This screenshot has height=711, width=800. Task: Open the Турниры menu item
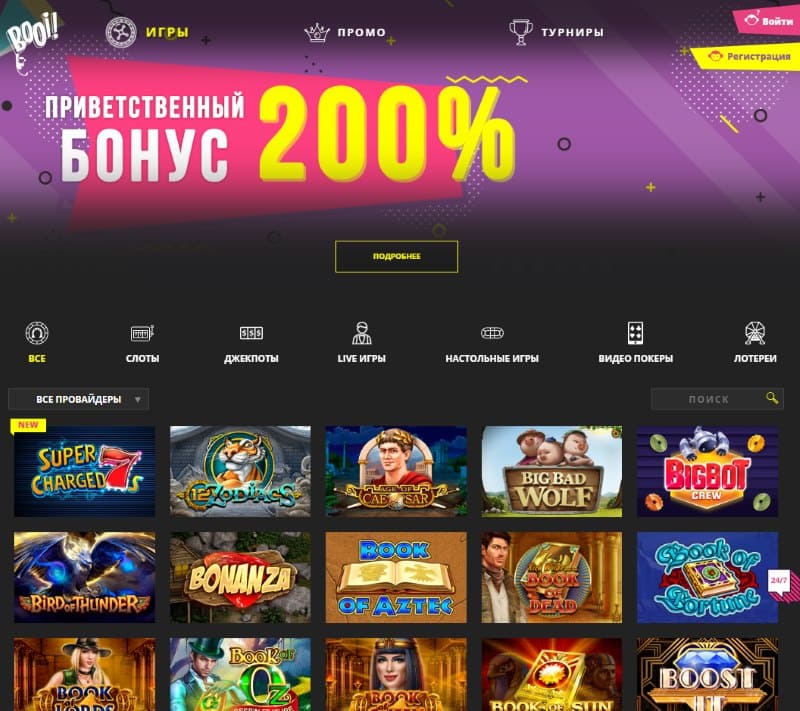pyautogui.click(x=572, y=32)
